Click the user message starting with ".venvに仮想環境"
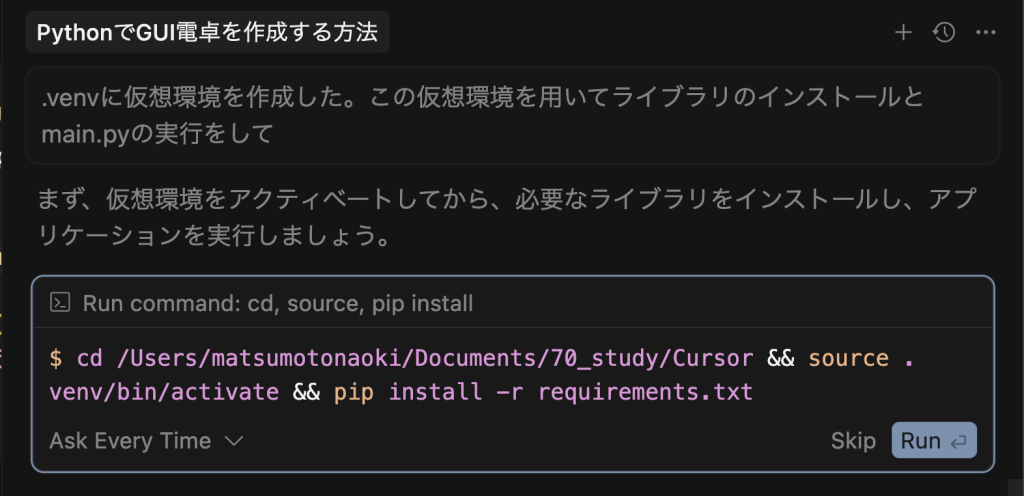This screenshot has height=496, width=1024. (x=480, y=98)
